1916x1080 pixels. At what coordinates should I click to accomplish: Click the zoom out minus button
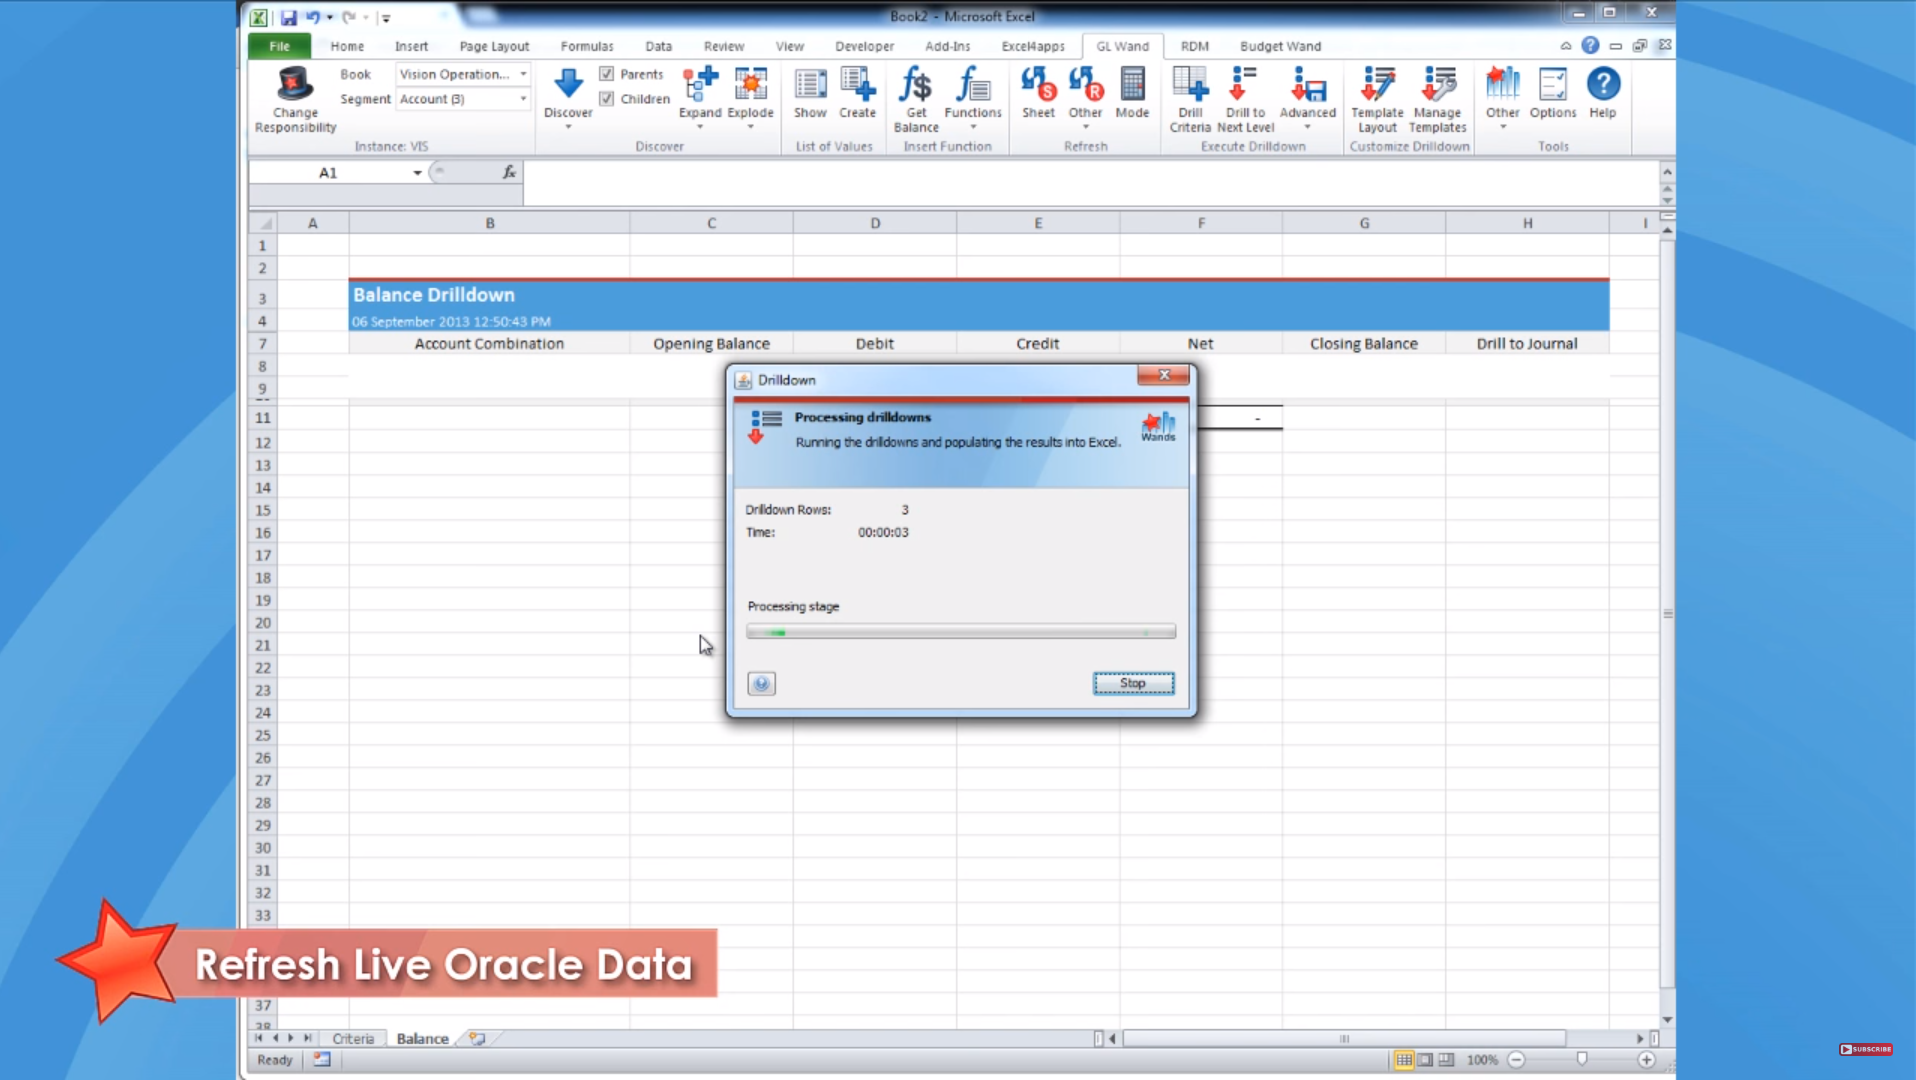coord(1516,1060)
